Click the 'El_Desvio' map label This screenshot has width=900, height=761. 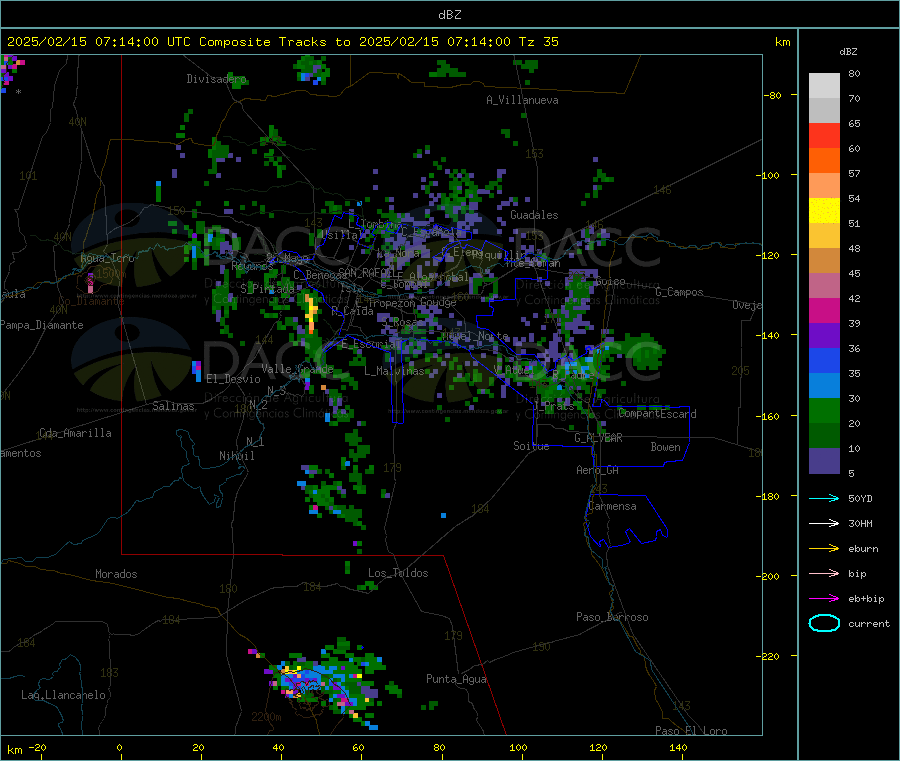click(233, 379)
